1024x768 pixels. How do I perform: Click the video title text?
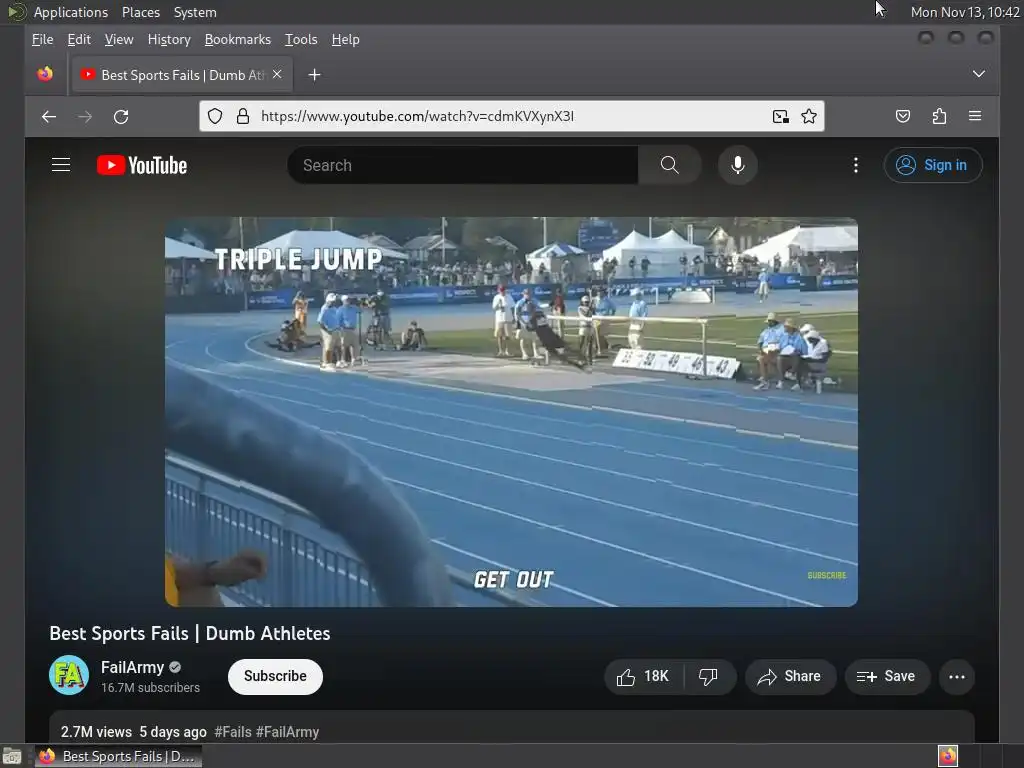[x=190, y=633]
